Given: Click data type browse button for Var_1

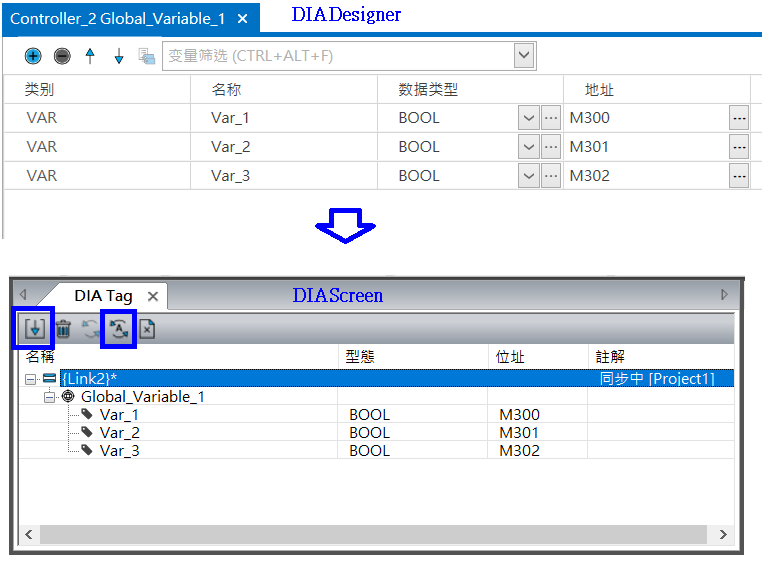Looking at the screenshot, I should pos(551,118).
